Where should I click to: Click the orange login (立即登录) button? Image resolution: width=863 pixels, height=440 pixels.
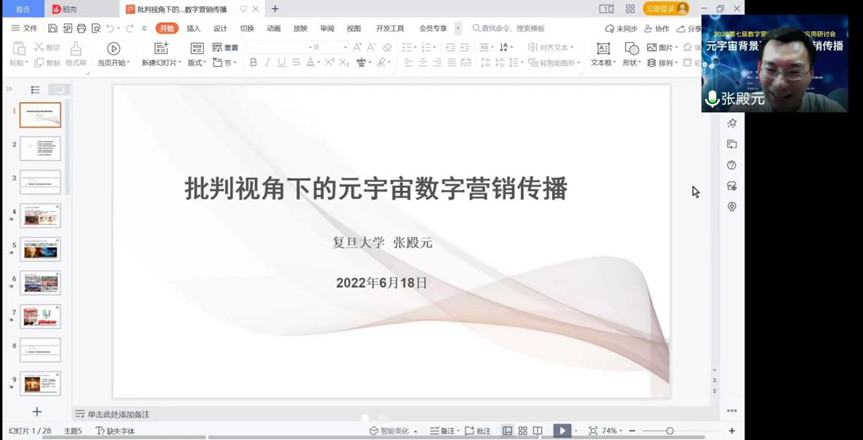click(666, 9)
